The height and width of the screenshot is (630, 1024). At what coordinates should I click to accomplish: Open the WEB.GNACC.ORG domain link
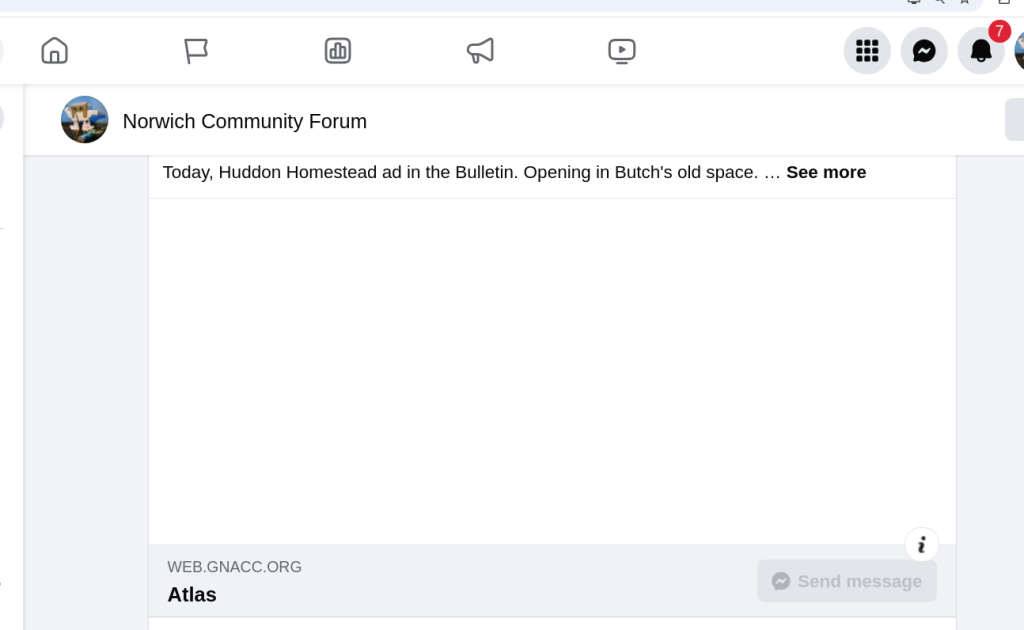(234, 567)
